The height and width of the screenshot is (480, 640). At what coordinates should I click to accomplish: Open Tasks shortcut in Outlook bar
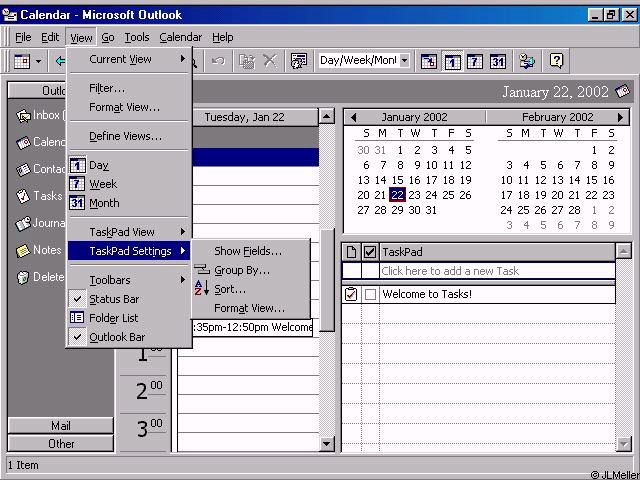pyautogui.click(x=39, y=196)
